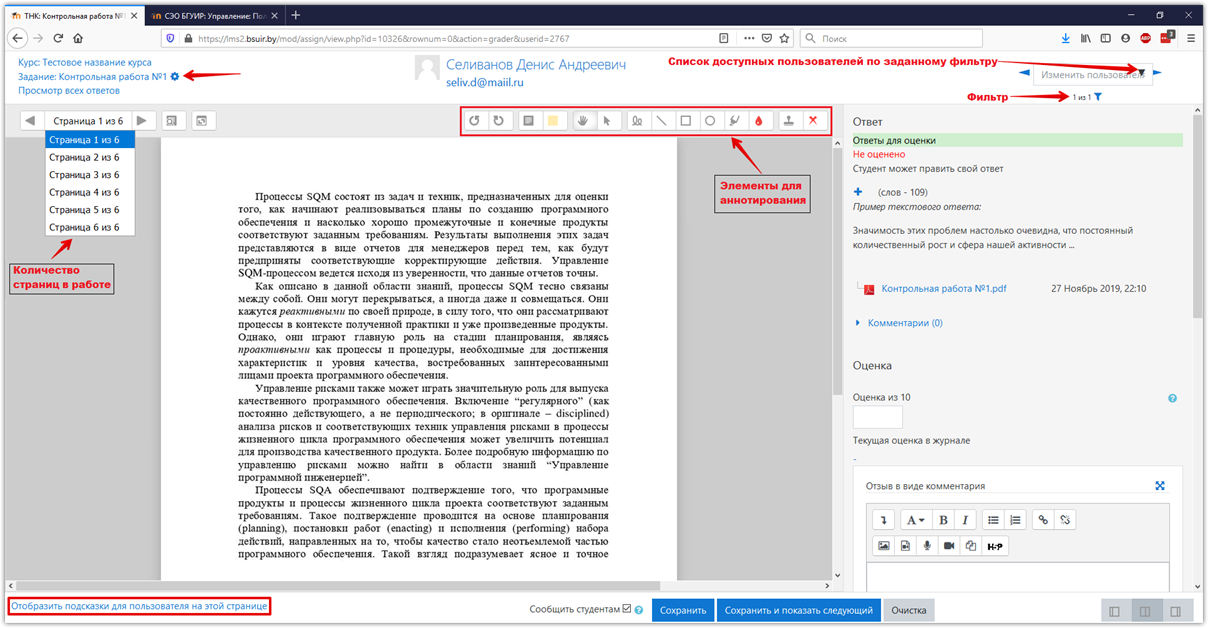Select Страница 4 из 6
Screen dimensions: 1208x628
click(x=89, y=192)
